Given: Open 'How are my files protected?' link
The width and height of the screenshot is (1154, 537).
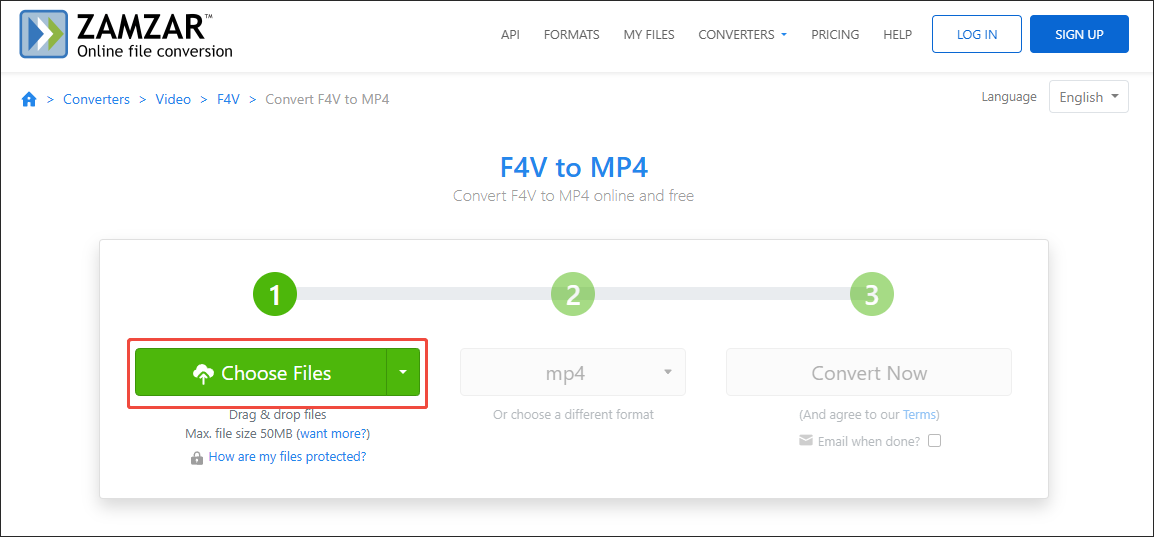Looking at the screenshot, I should (287, 457).
